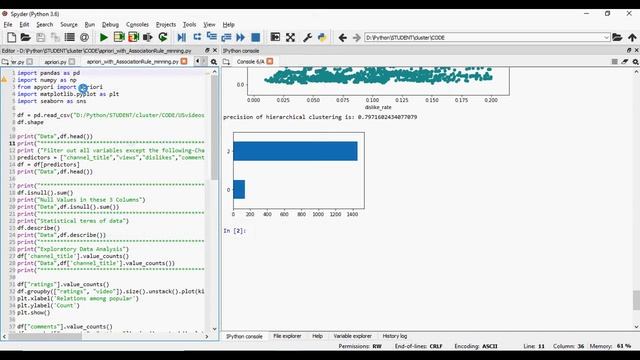Click the Step return debug icon

[x=226, y=38]
